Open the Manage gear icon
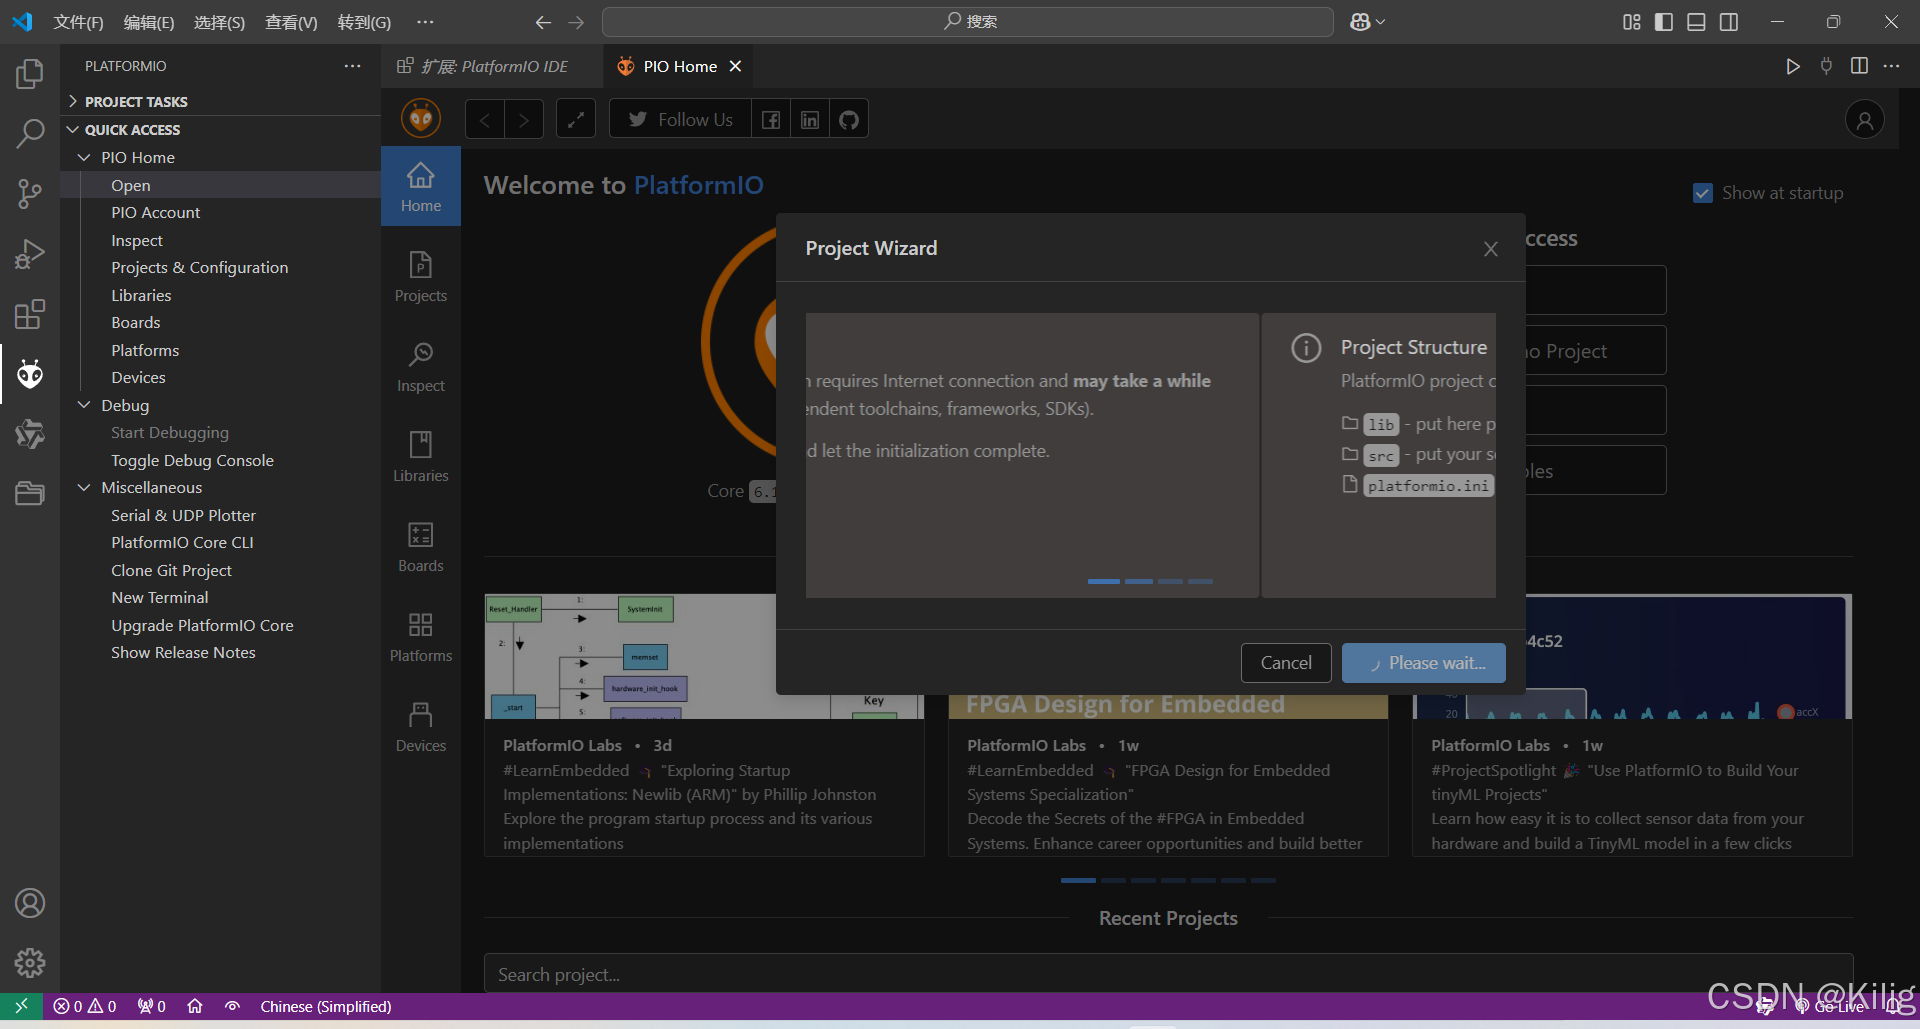The height and width of the screenshot is (1029, 1920). coord(30,963)
